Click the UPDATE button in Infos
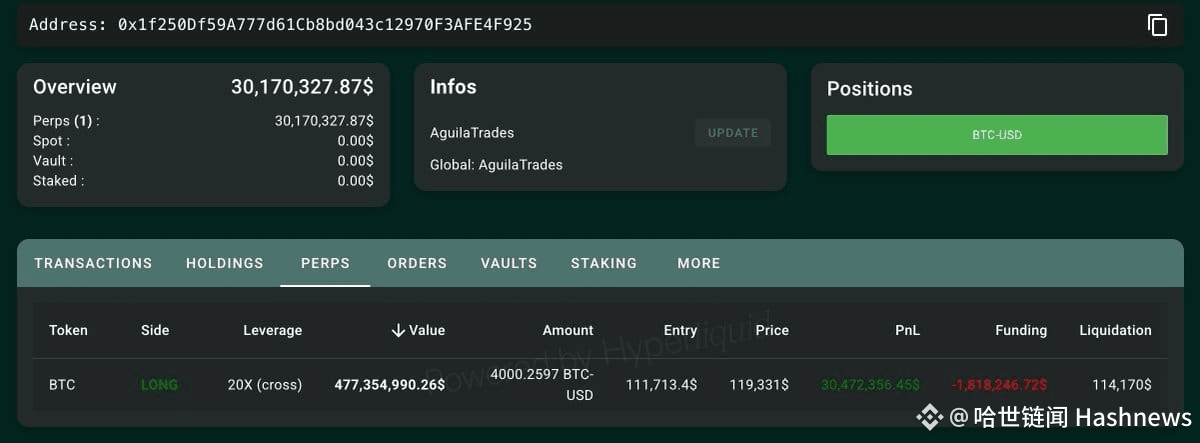Image resolution: width=1200 pixels, height=443 pixels. [733, 133]
